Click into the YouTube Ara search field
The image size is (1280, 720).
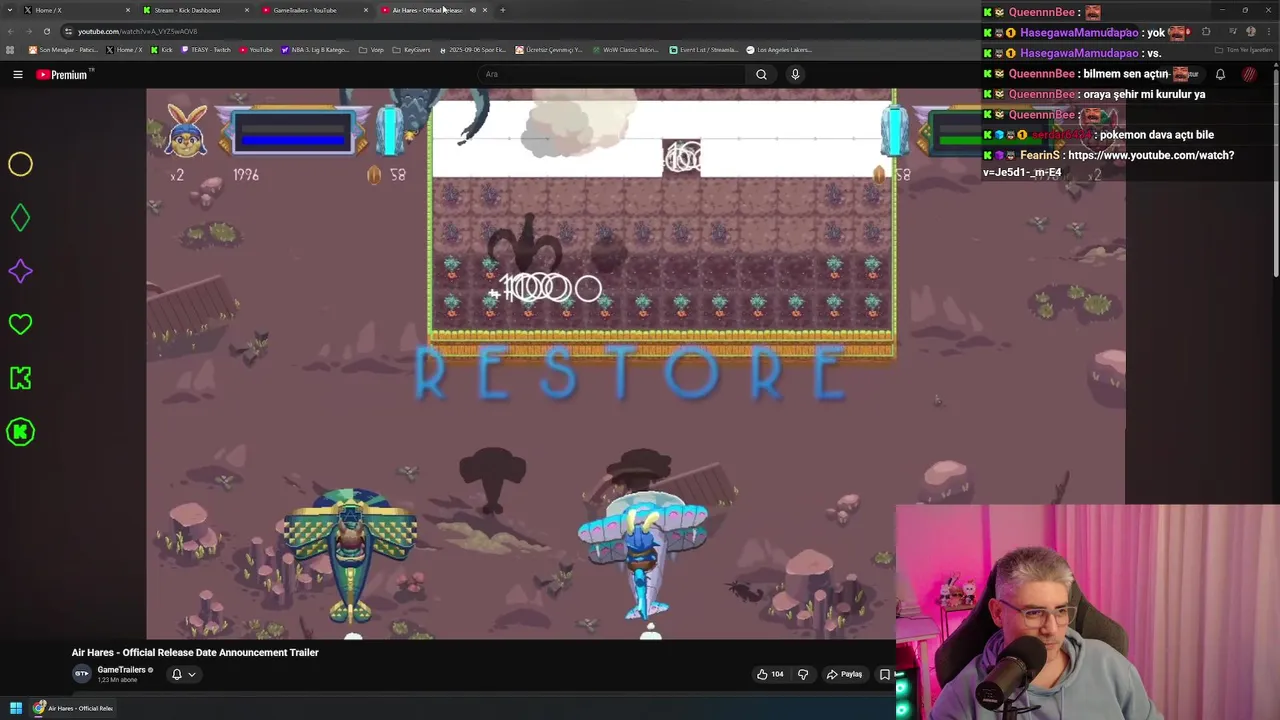[610, 74]
